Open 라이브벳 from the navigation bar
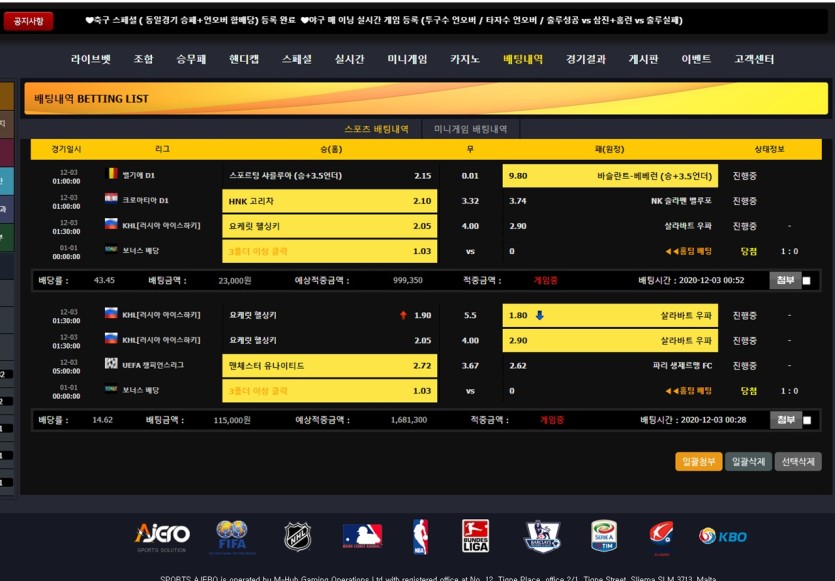Viewport: 835px width, 581px height. (91, 59)
